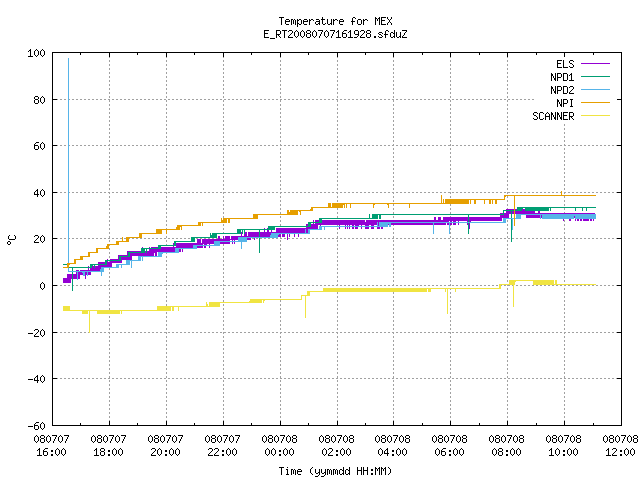
Task: Click the tall NPD2 spike near 100°C
Action: 68,163
